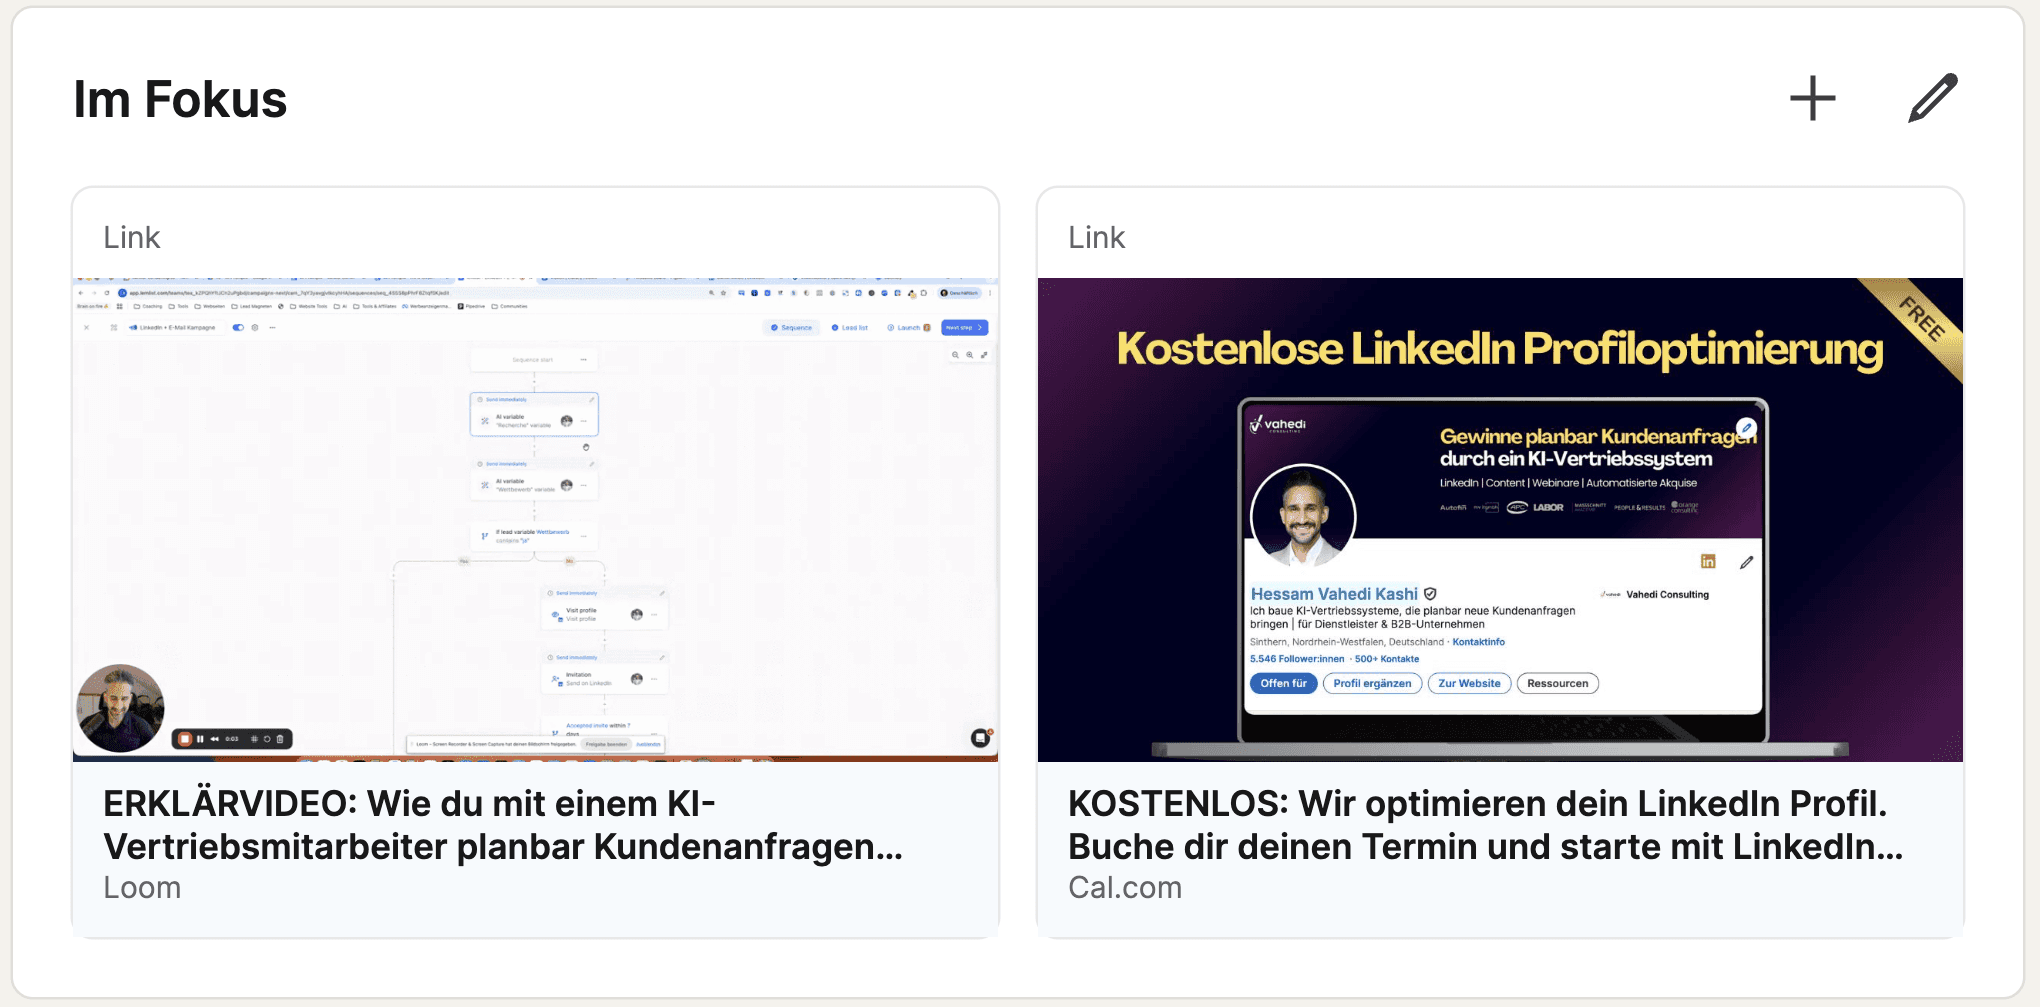Click the Loom source label
2040x1007 pixels.
point(142,887)
